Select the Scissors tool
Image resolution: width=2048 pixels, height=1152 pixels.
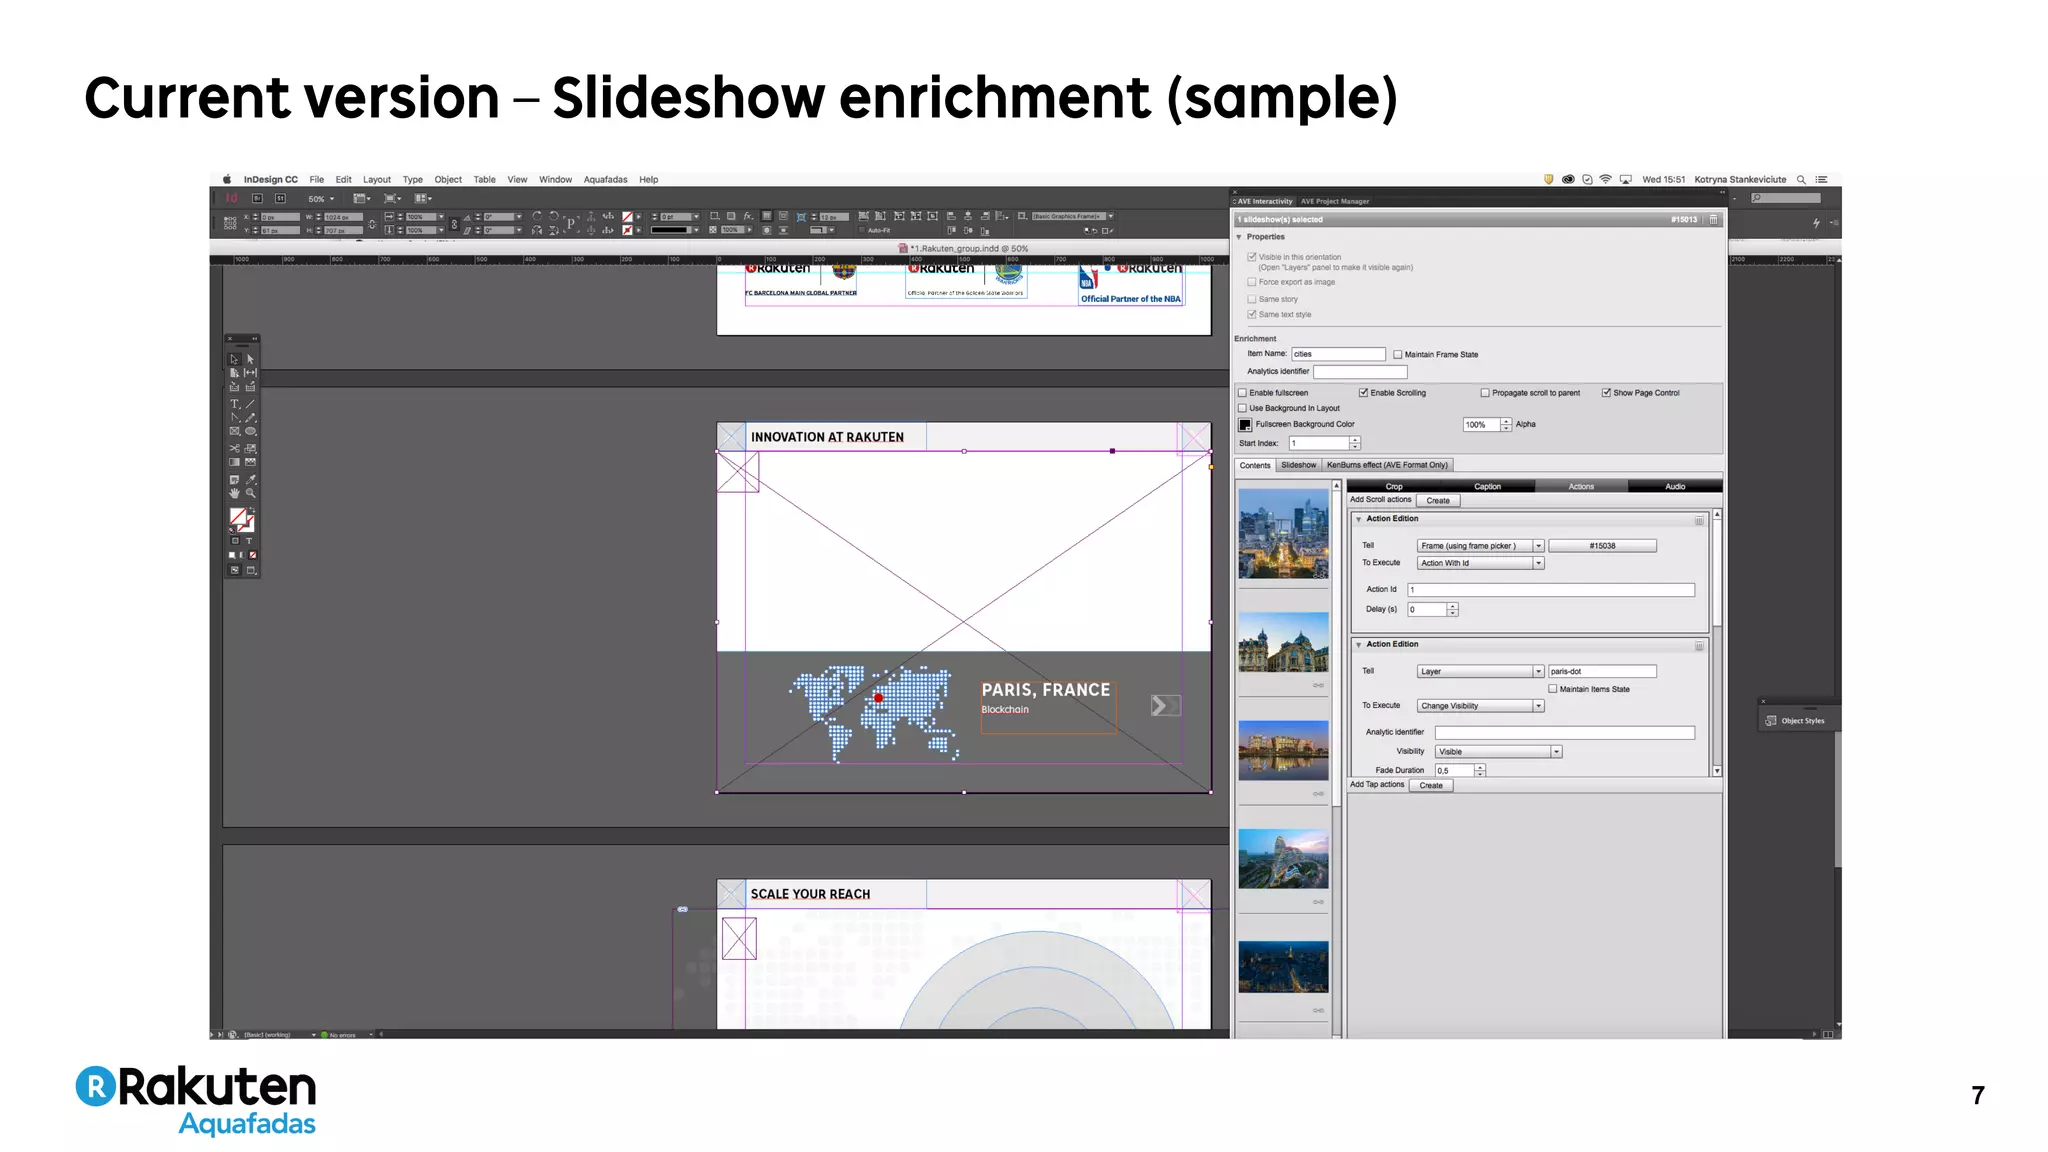coord(234,448)
